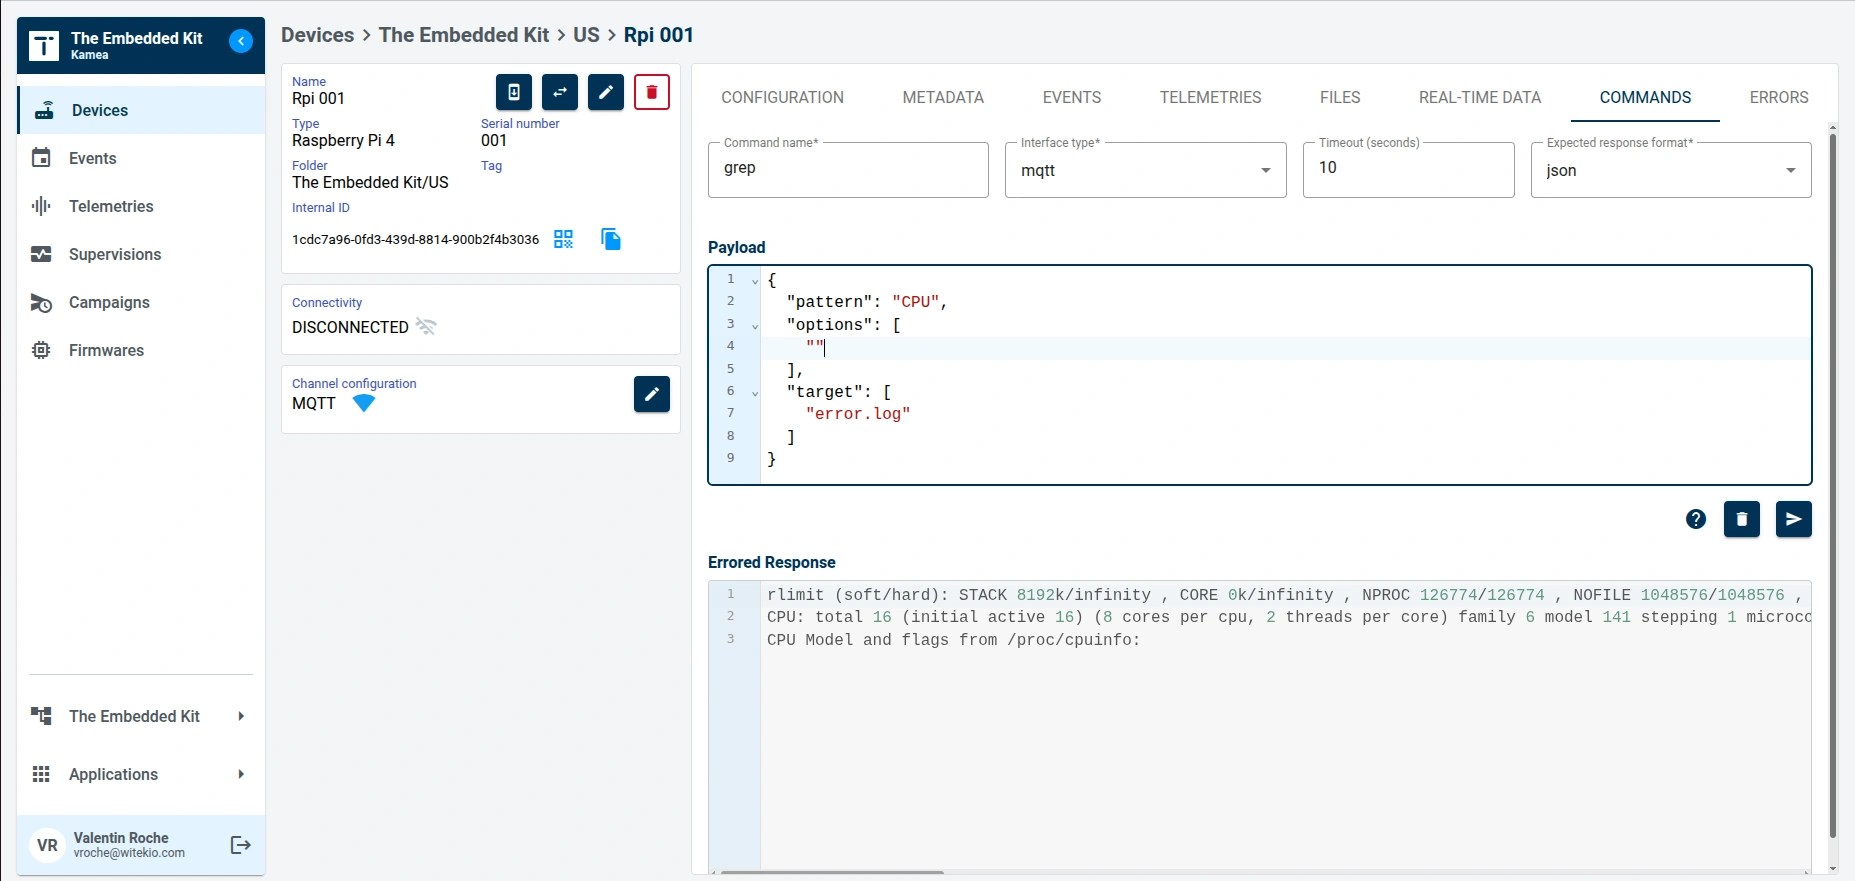Viewport: 1855px width, 881px height.
Task: Open the Telemetries tab
Action: 1210,97
